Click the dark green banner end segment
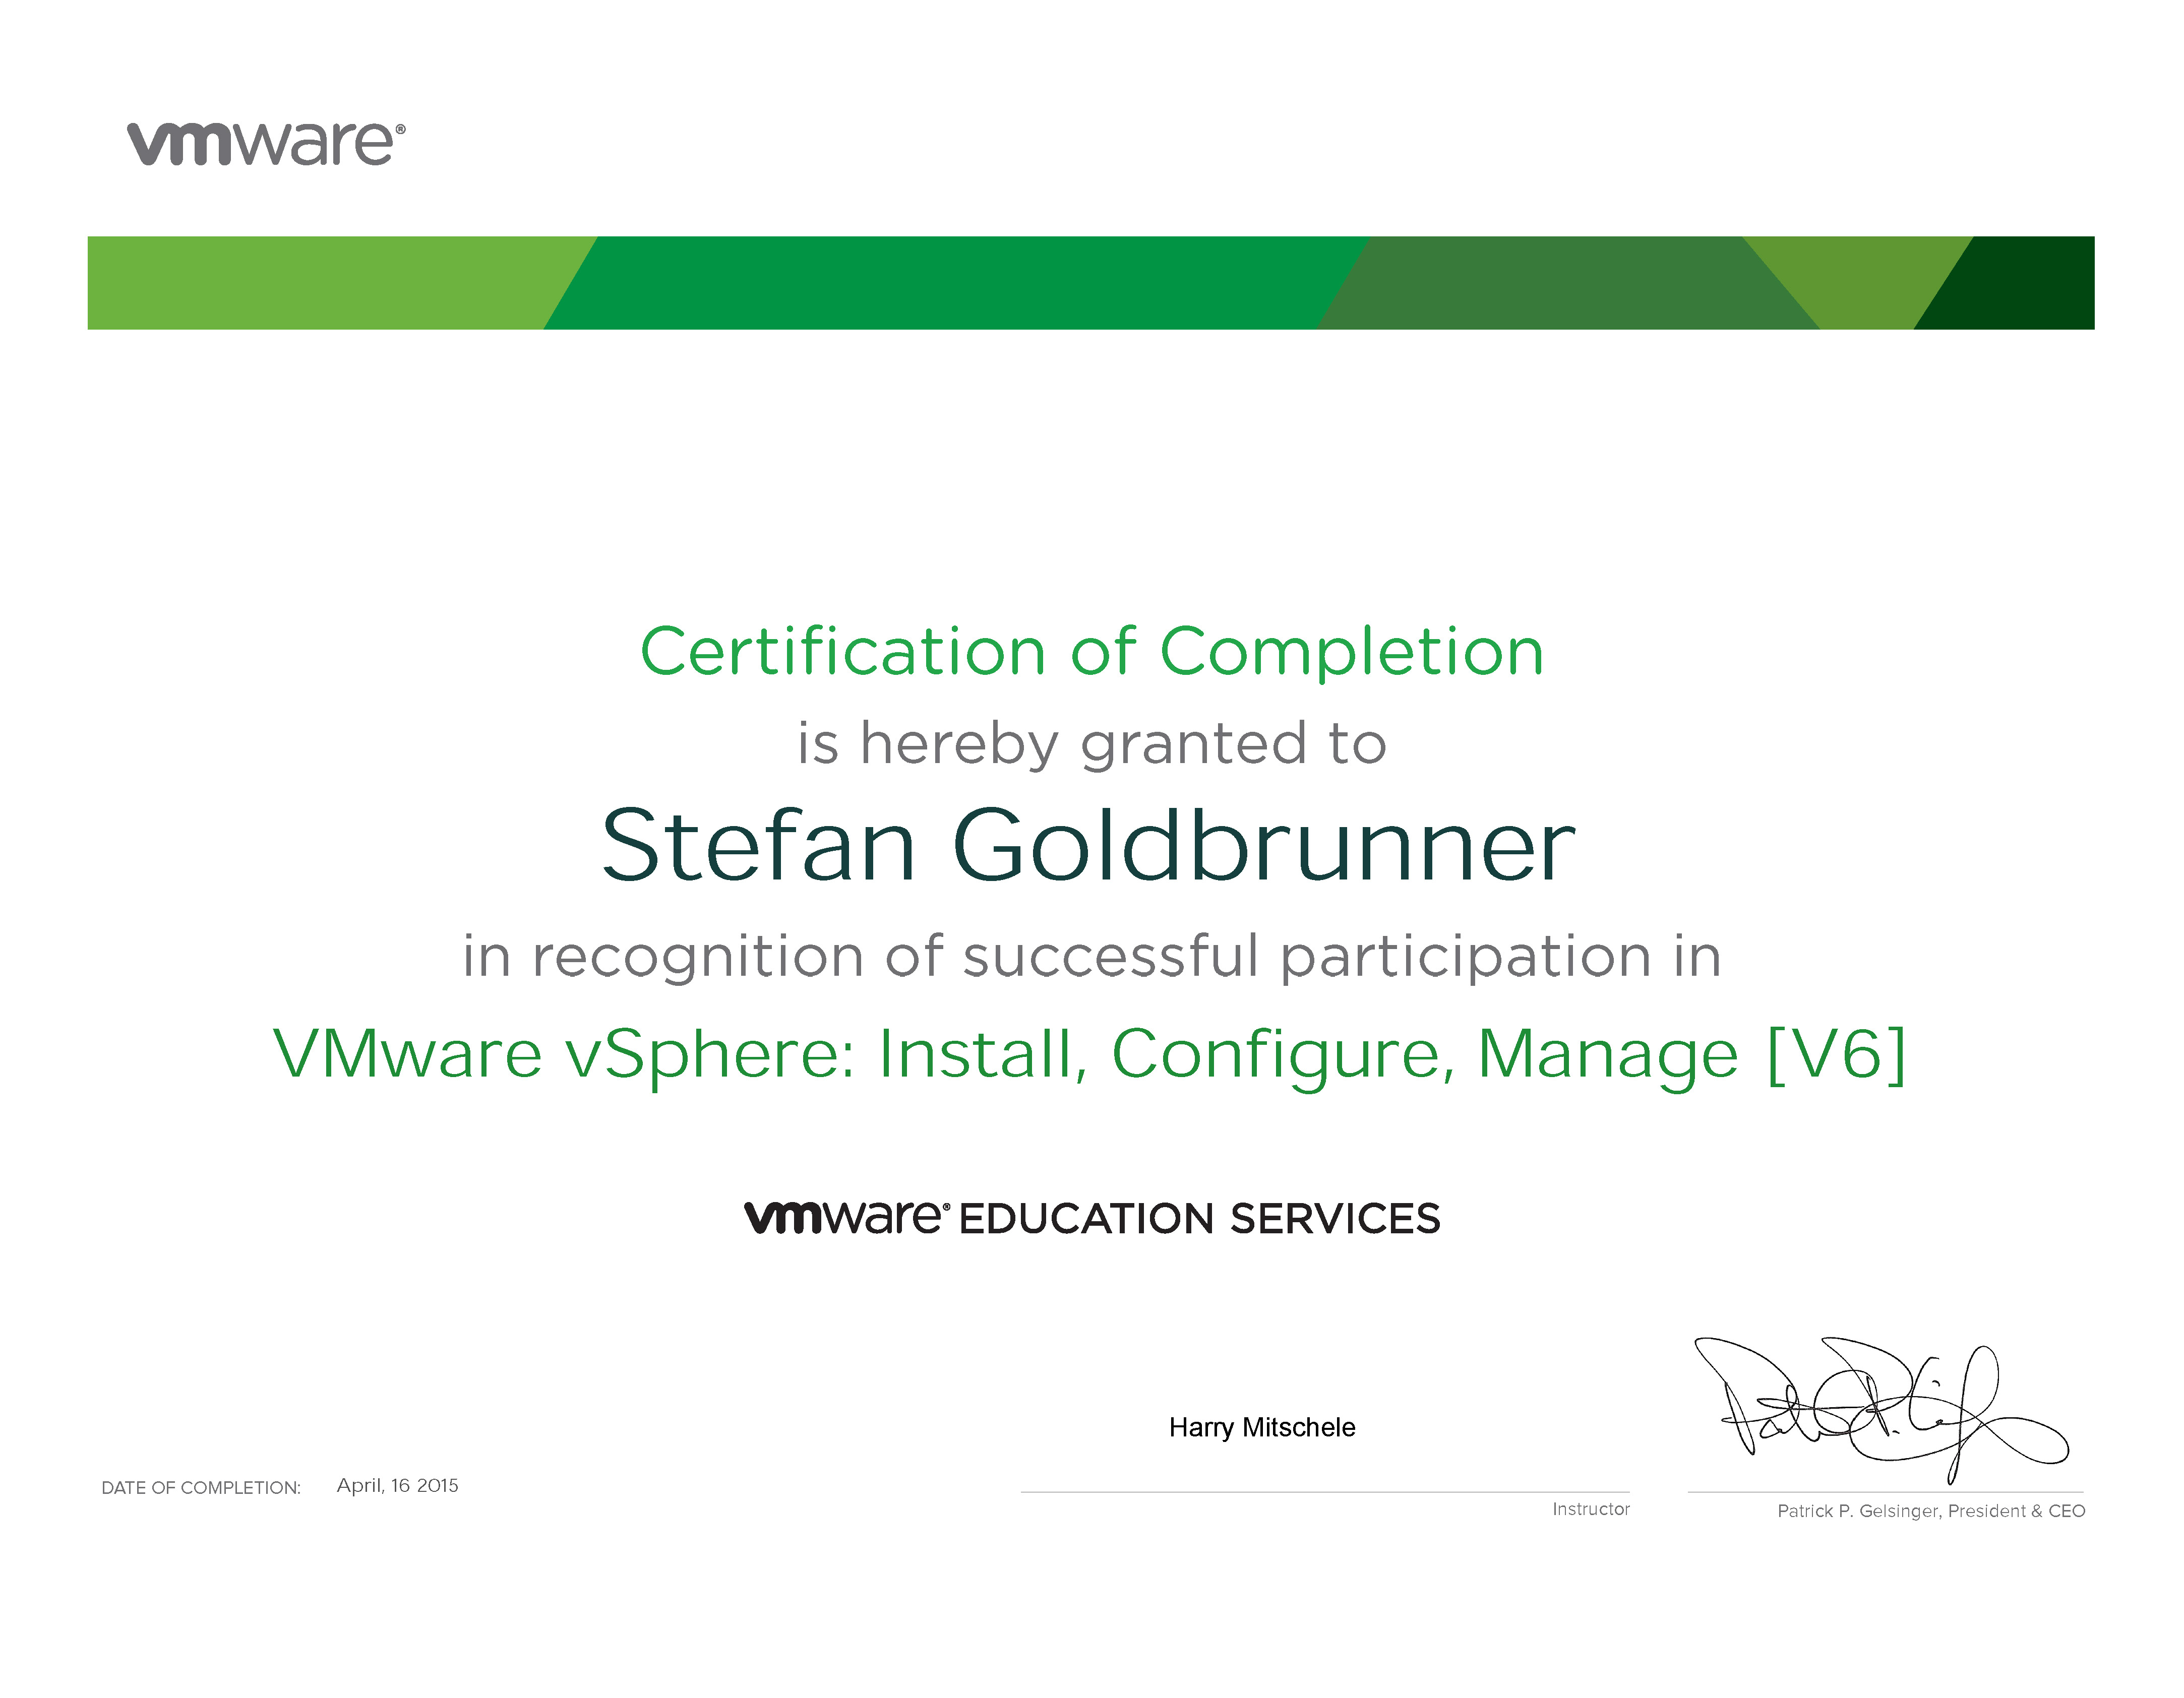Screen dimensions: 2184x1698 2020,283
